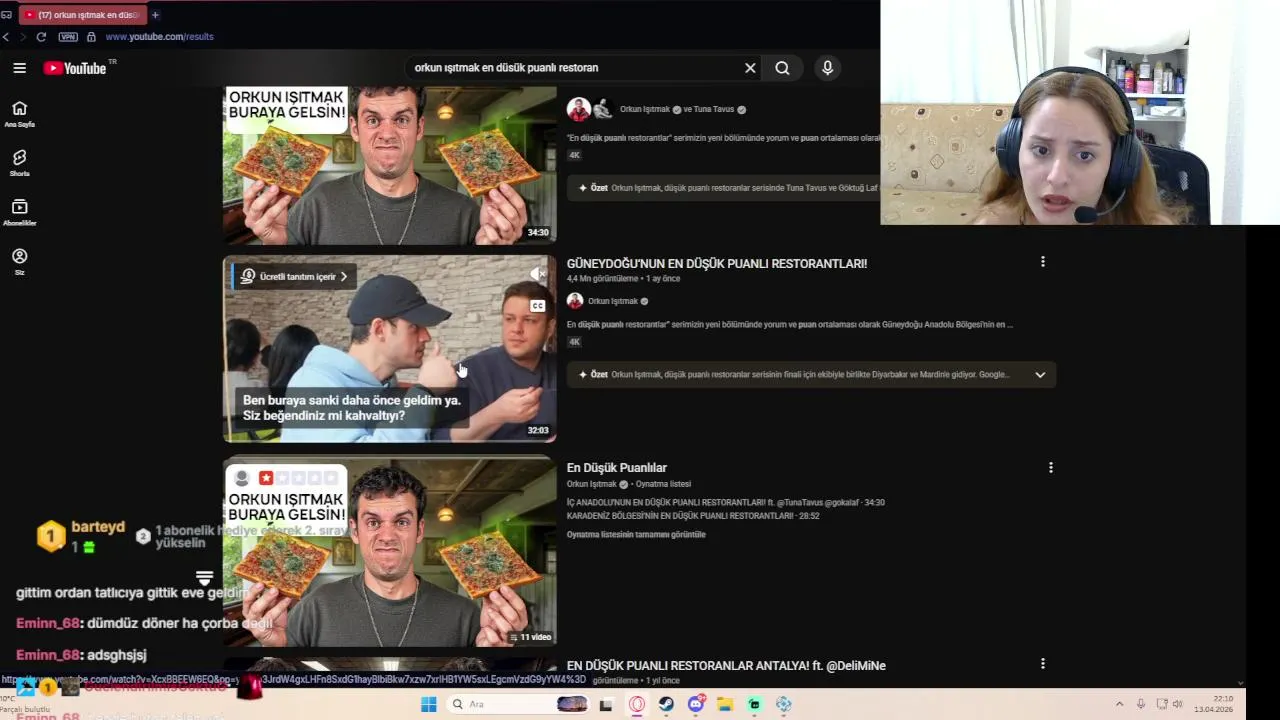This screenshot has height=720, width=1280.
Task: Open the top video thumbnail with the 34:30 duration
Action: pyautogui.click(x=389, y=165)
